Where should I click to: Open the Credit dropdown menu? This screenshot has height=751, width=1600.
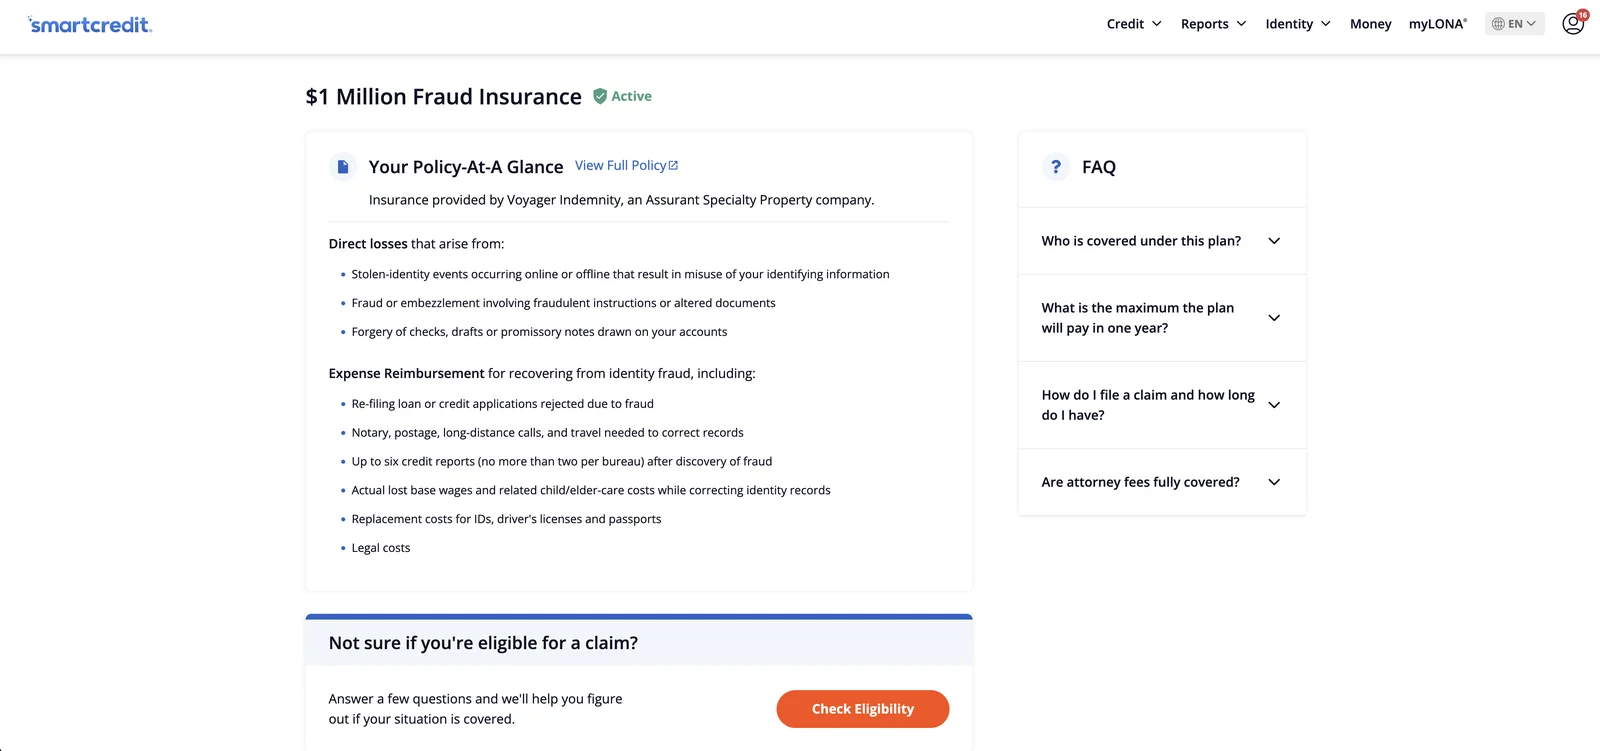click(x=1134, y=24)
